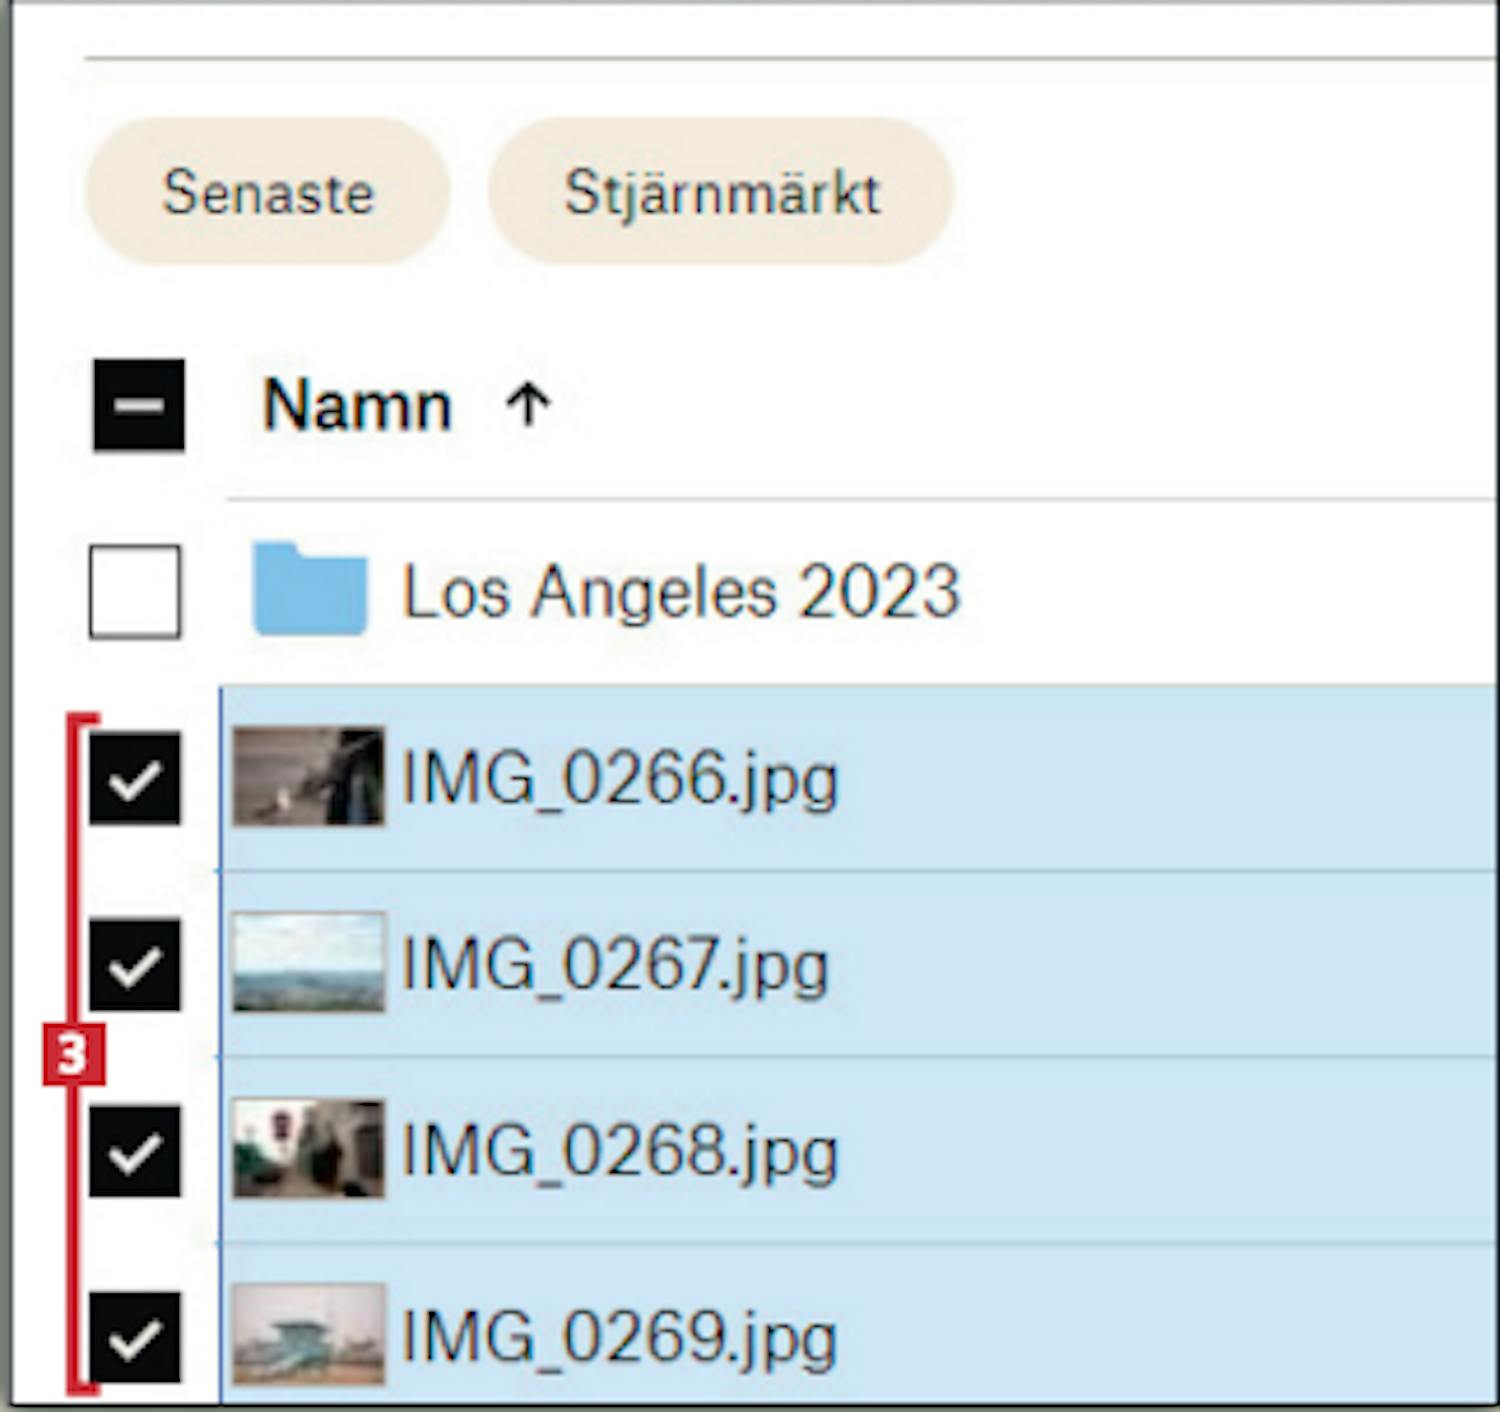Viewport: 1500px width, 1412px height.
Task: Click the IMG_0268.jpg file name
Action: pos(619,1152)
